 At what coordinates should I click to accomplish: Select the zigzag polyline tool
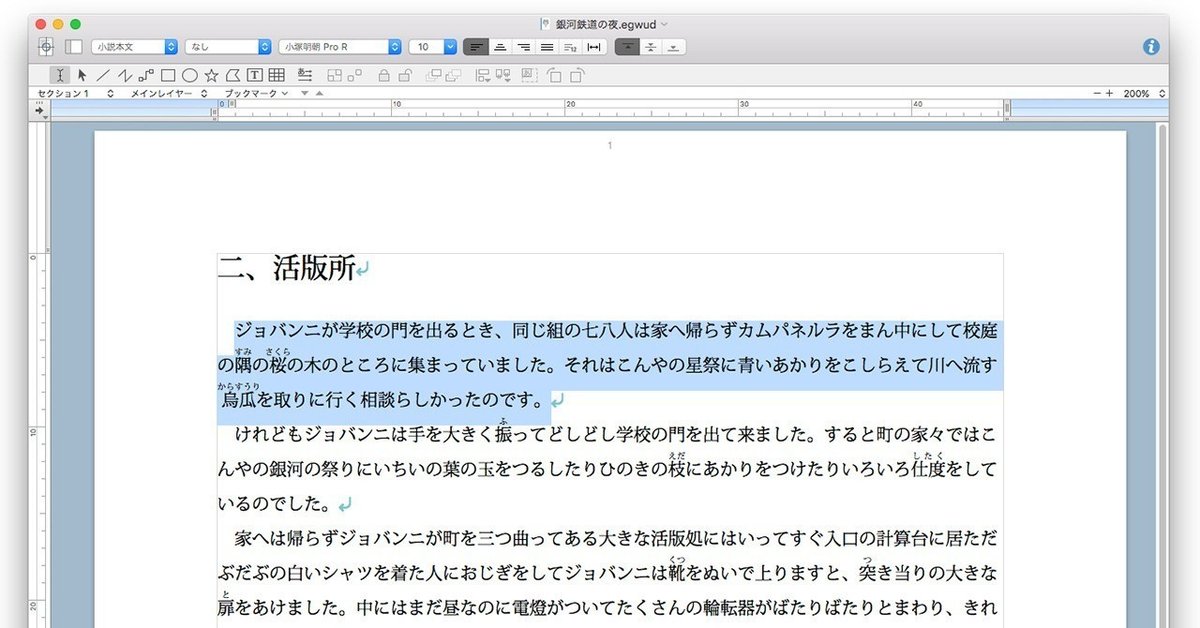point(125,74)
